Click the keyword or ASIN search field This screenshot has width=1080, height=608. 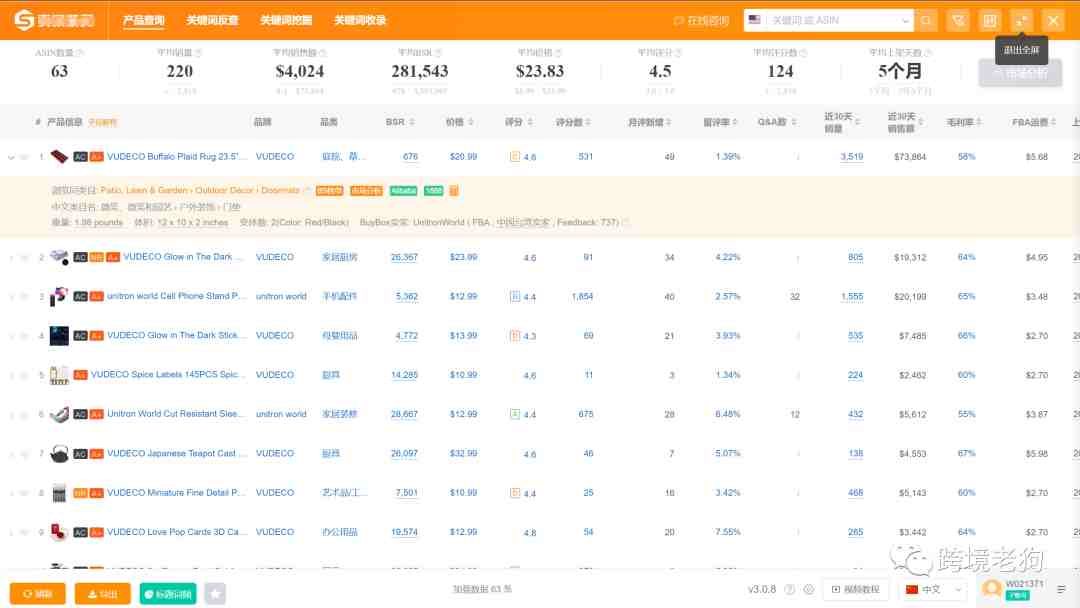829,21
